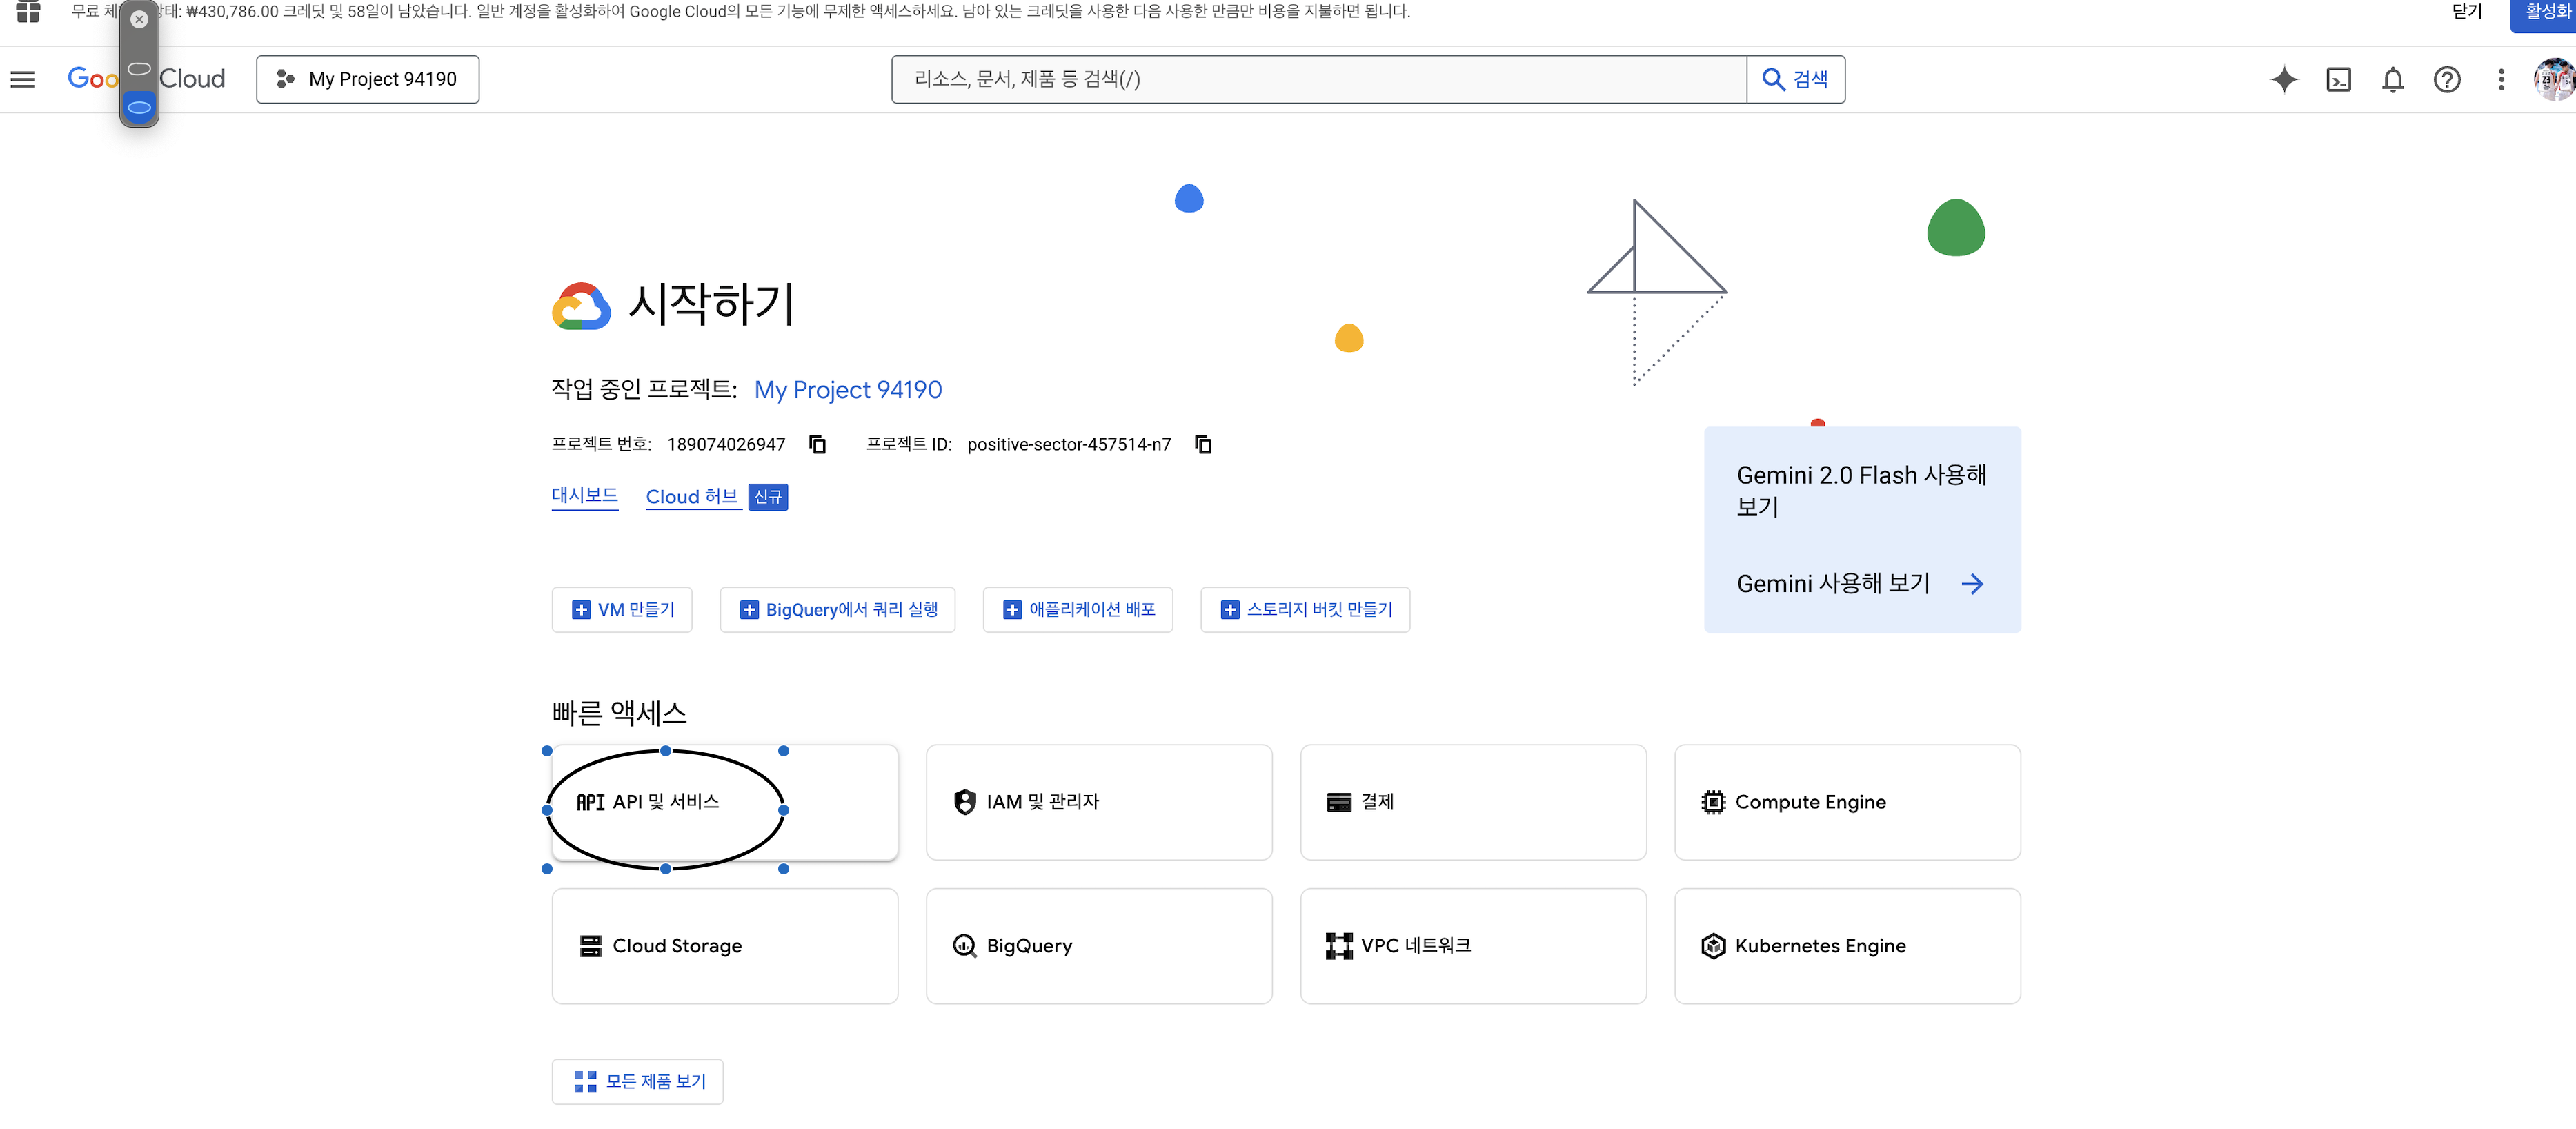Open the notifications bell
The height and width of the screenshot is (1129, 2576).
click(2392, 79)
